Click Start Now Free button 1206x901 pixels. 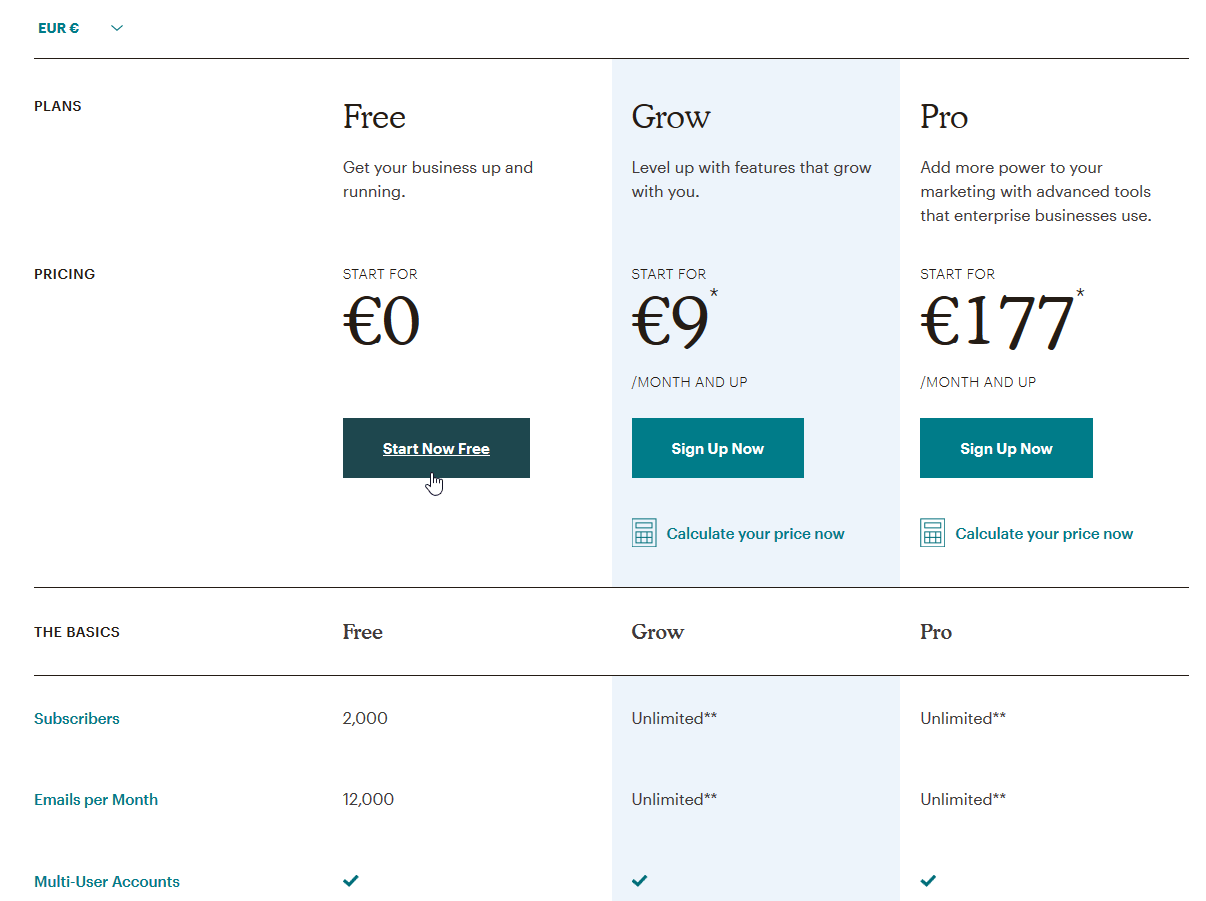(436, 448)
